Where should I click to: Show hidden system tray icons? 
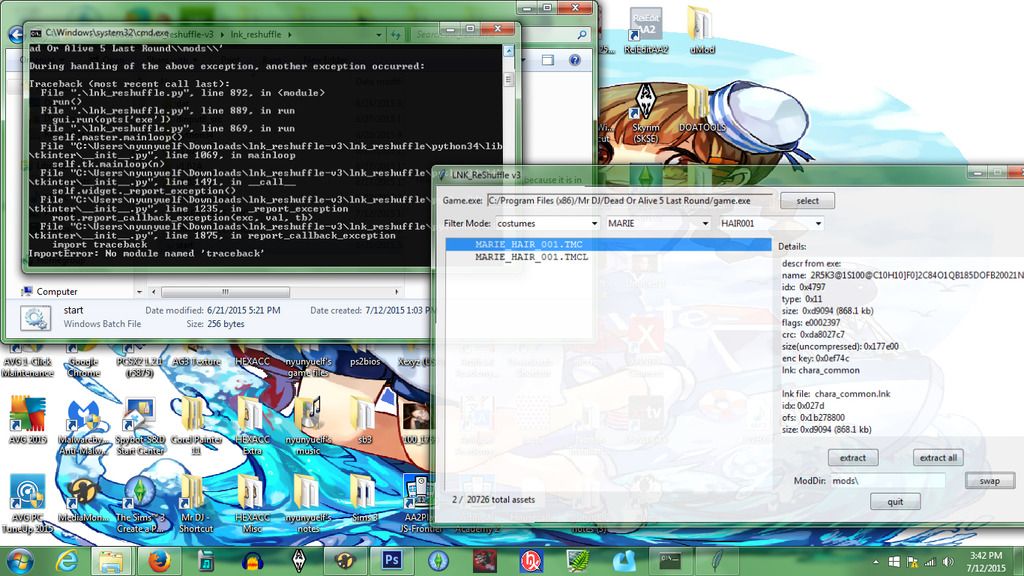pos(876,562)
